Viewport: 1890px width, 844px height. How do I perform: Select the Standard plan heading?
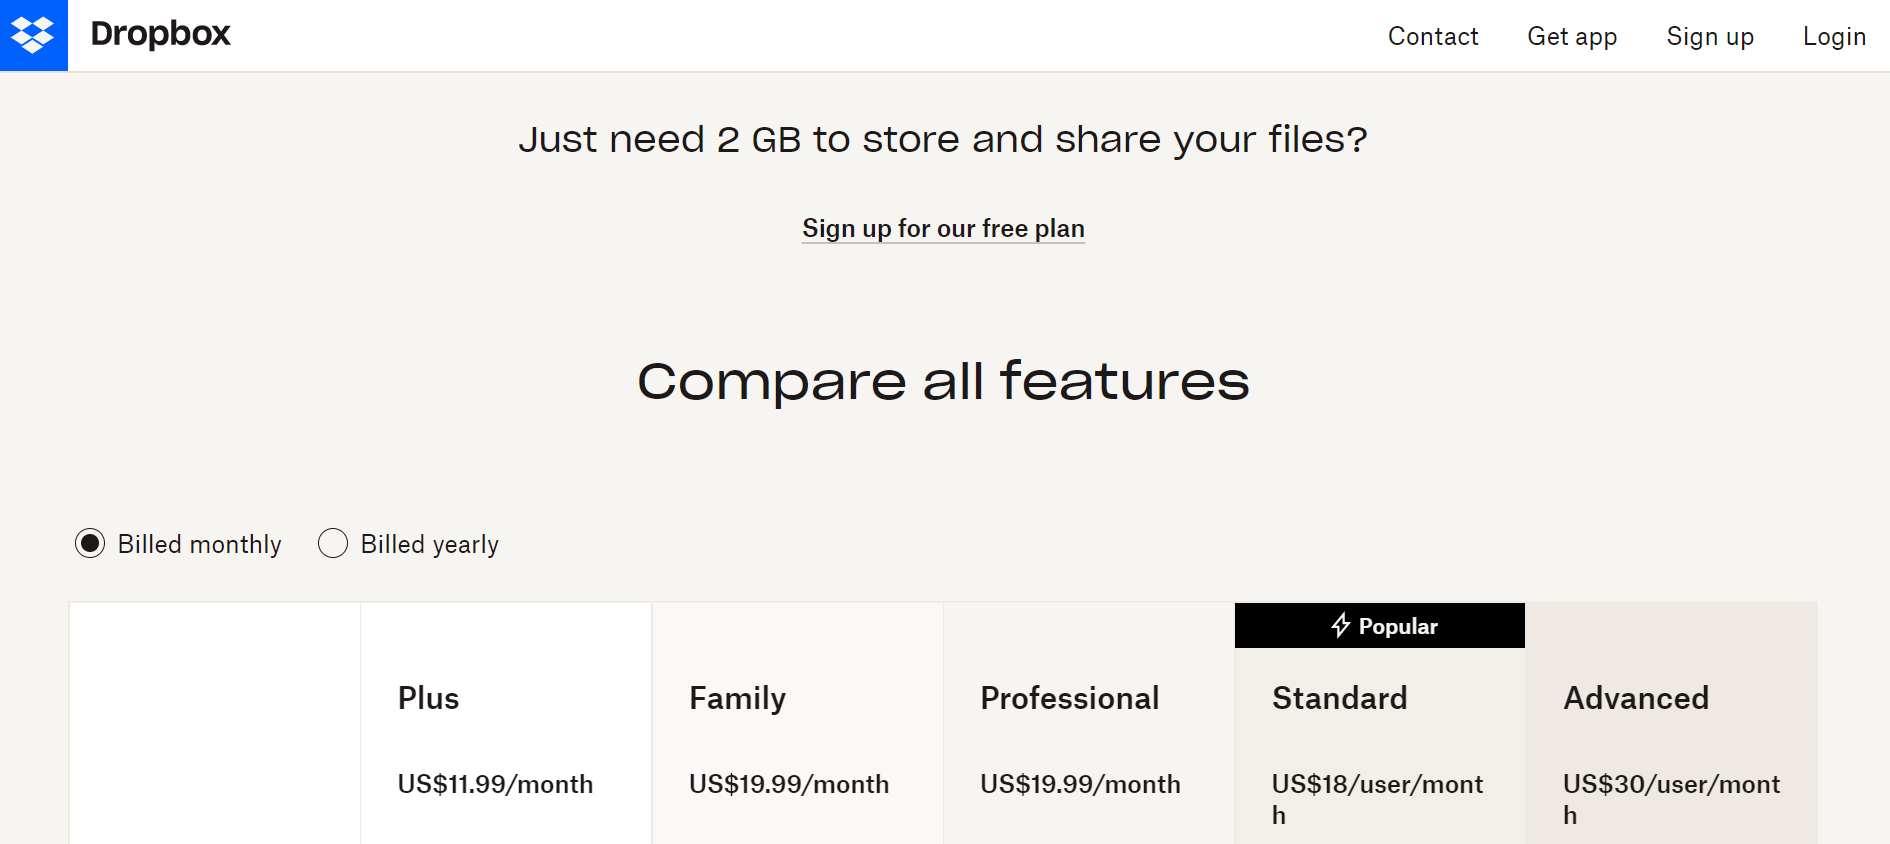[x=1339, y=698]
